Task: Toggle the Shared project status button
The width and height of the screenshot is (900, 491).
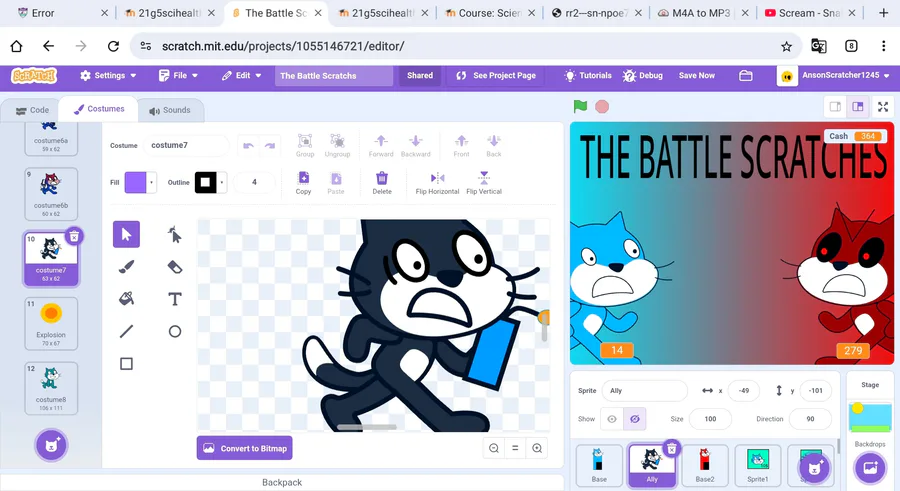Action: (420, 75)
